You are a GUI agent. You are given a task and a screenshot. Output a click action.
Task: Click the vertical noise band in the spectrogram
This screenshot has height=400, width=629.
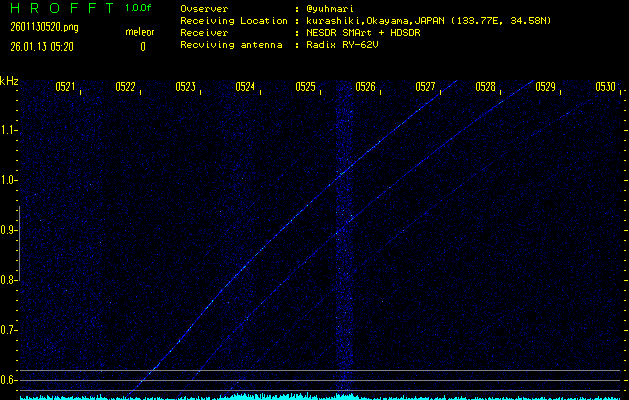(345, 240)
